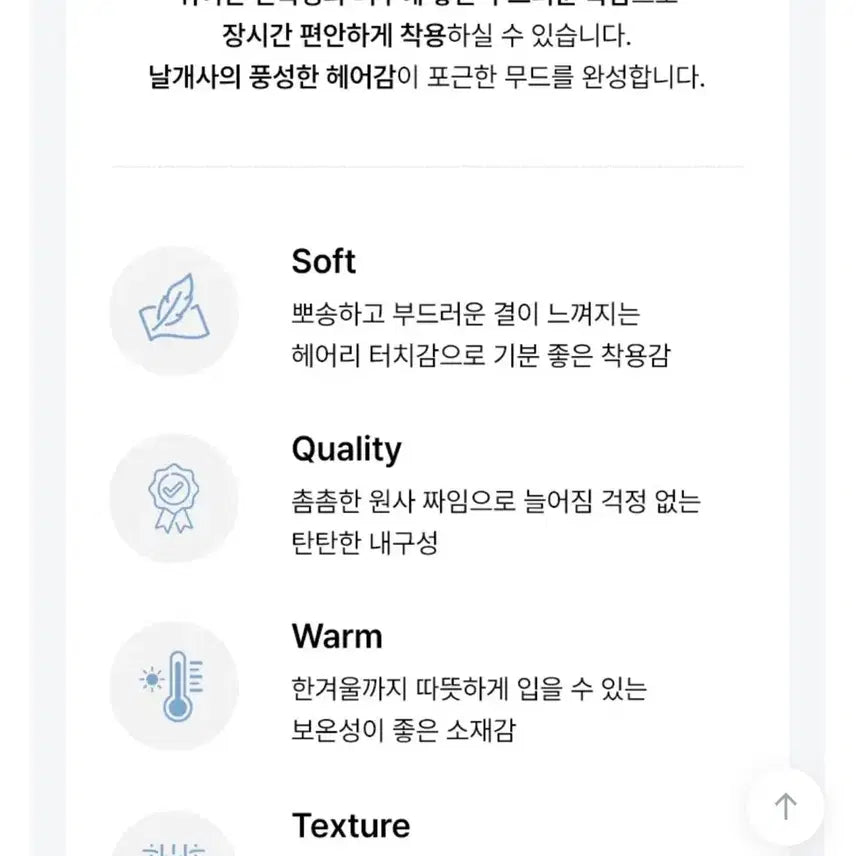The height and width of the screenshot is (856, 856).
Task: Click the dotted divider line above Soft
Action: (428, 167)
